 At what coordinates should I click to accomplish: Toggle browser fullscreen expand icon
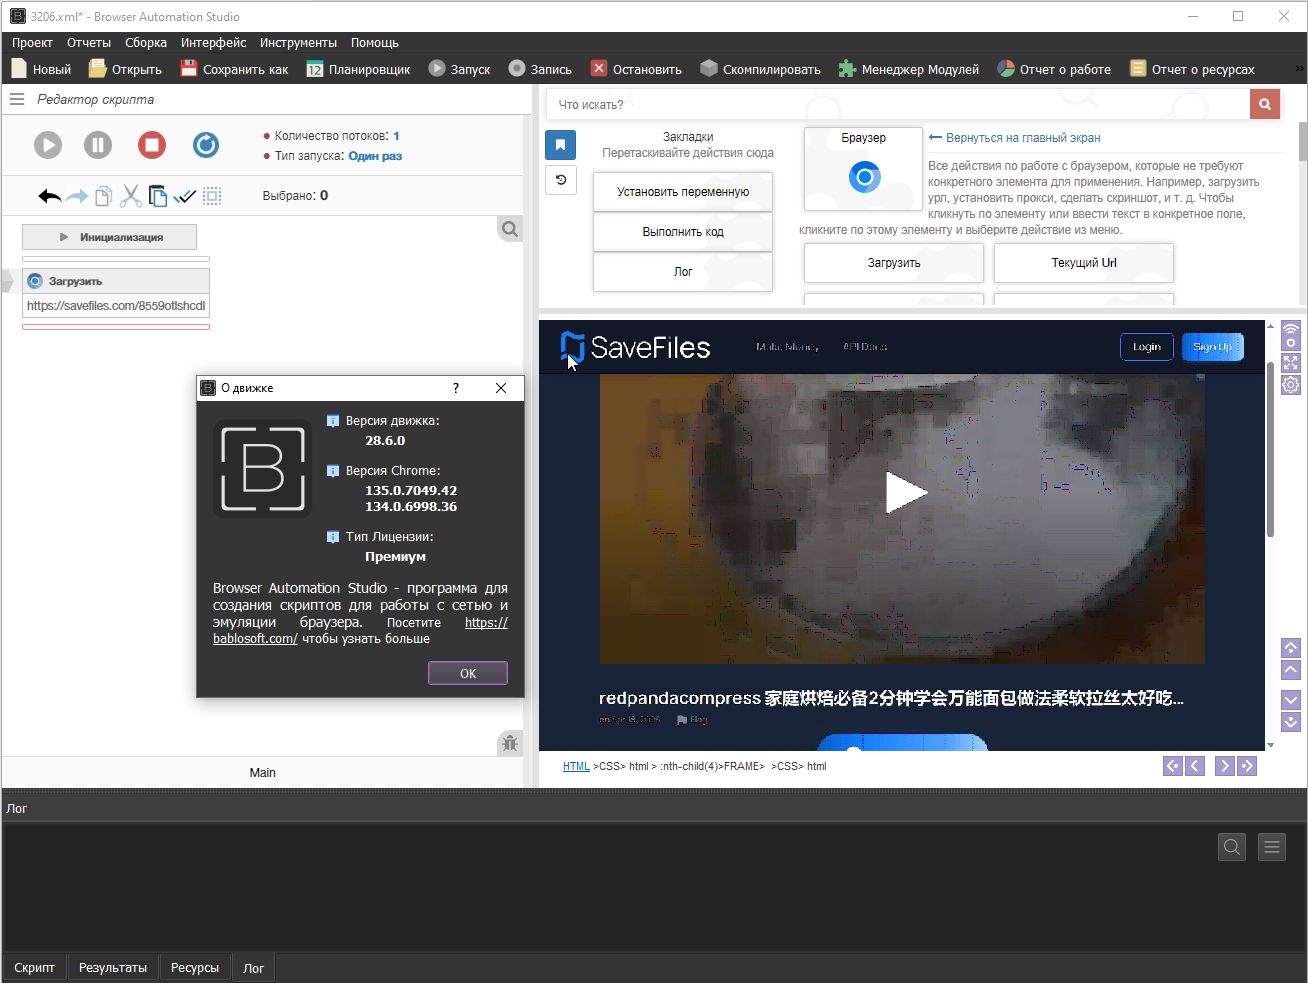click(1291, 362)
